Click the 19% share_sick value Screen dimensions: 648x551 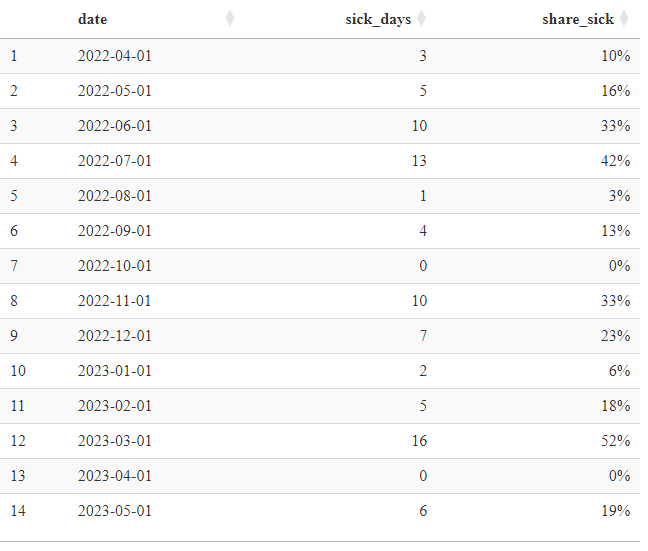(x=616, y=511)
